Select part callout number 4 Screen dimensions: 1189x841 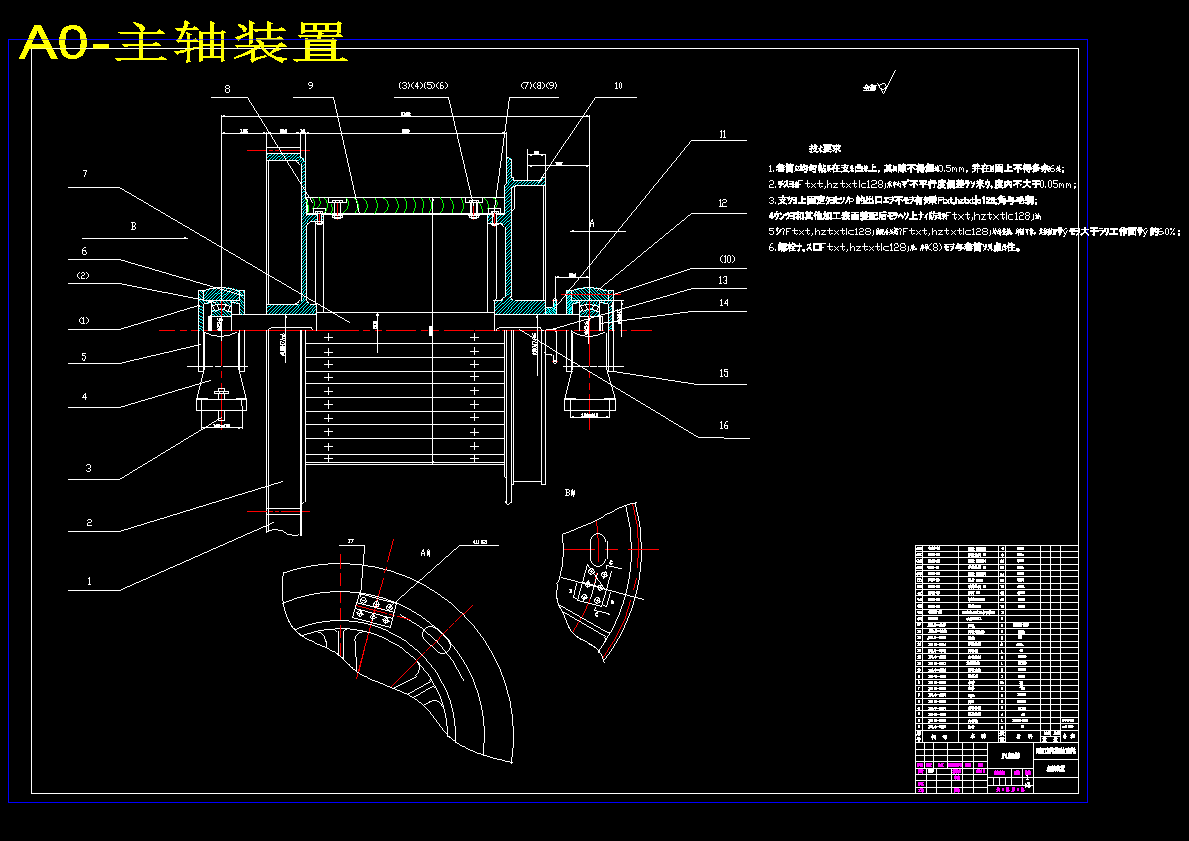[84, 397]
